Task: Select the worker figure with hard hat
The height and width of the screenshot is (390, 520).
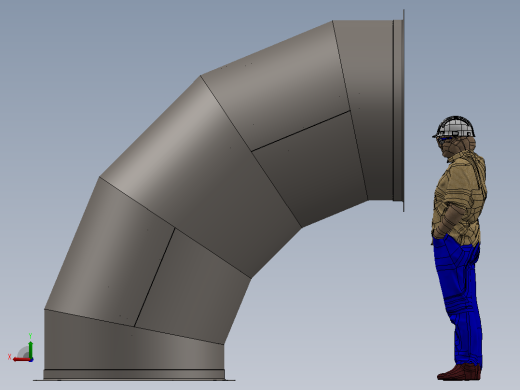Action: pyautogui.click(x=460, y=248)
